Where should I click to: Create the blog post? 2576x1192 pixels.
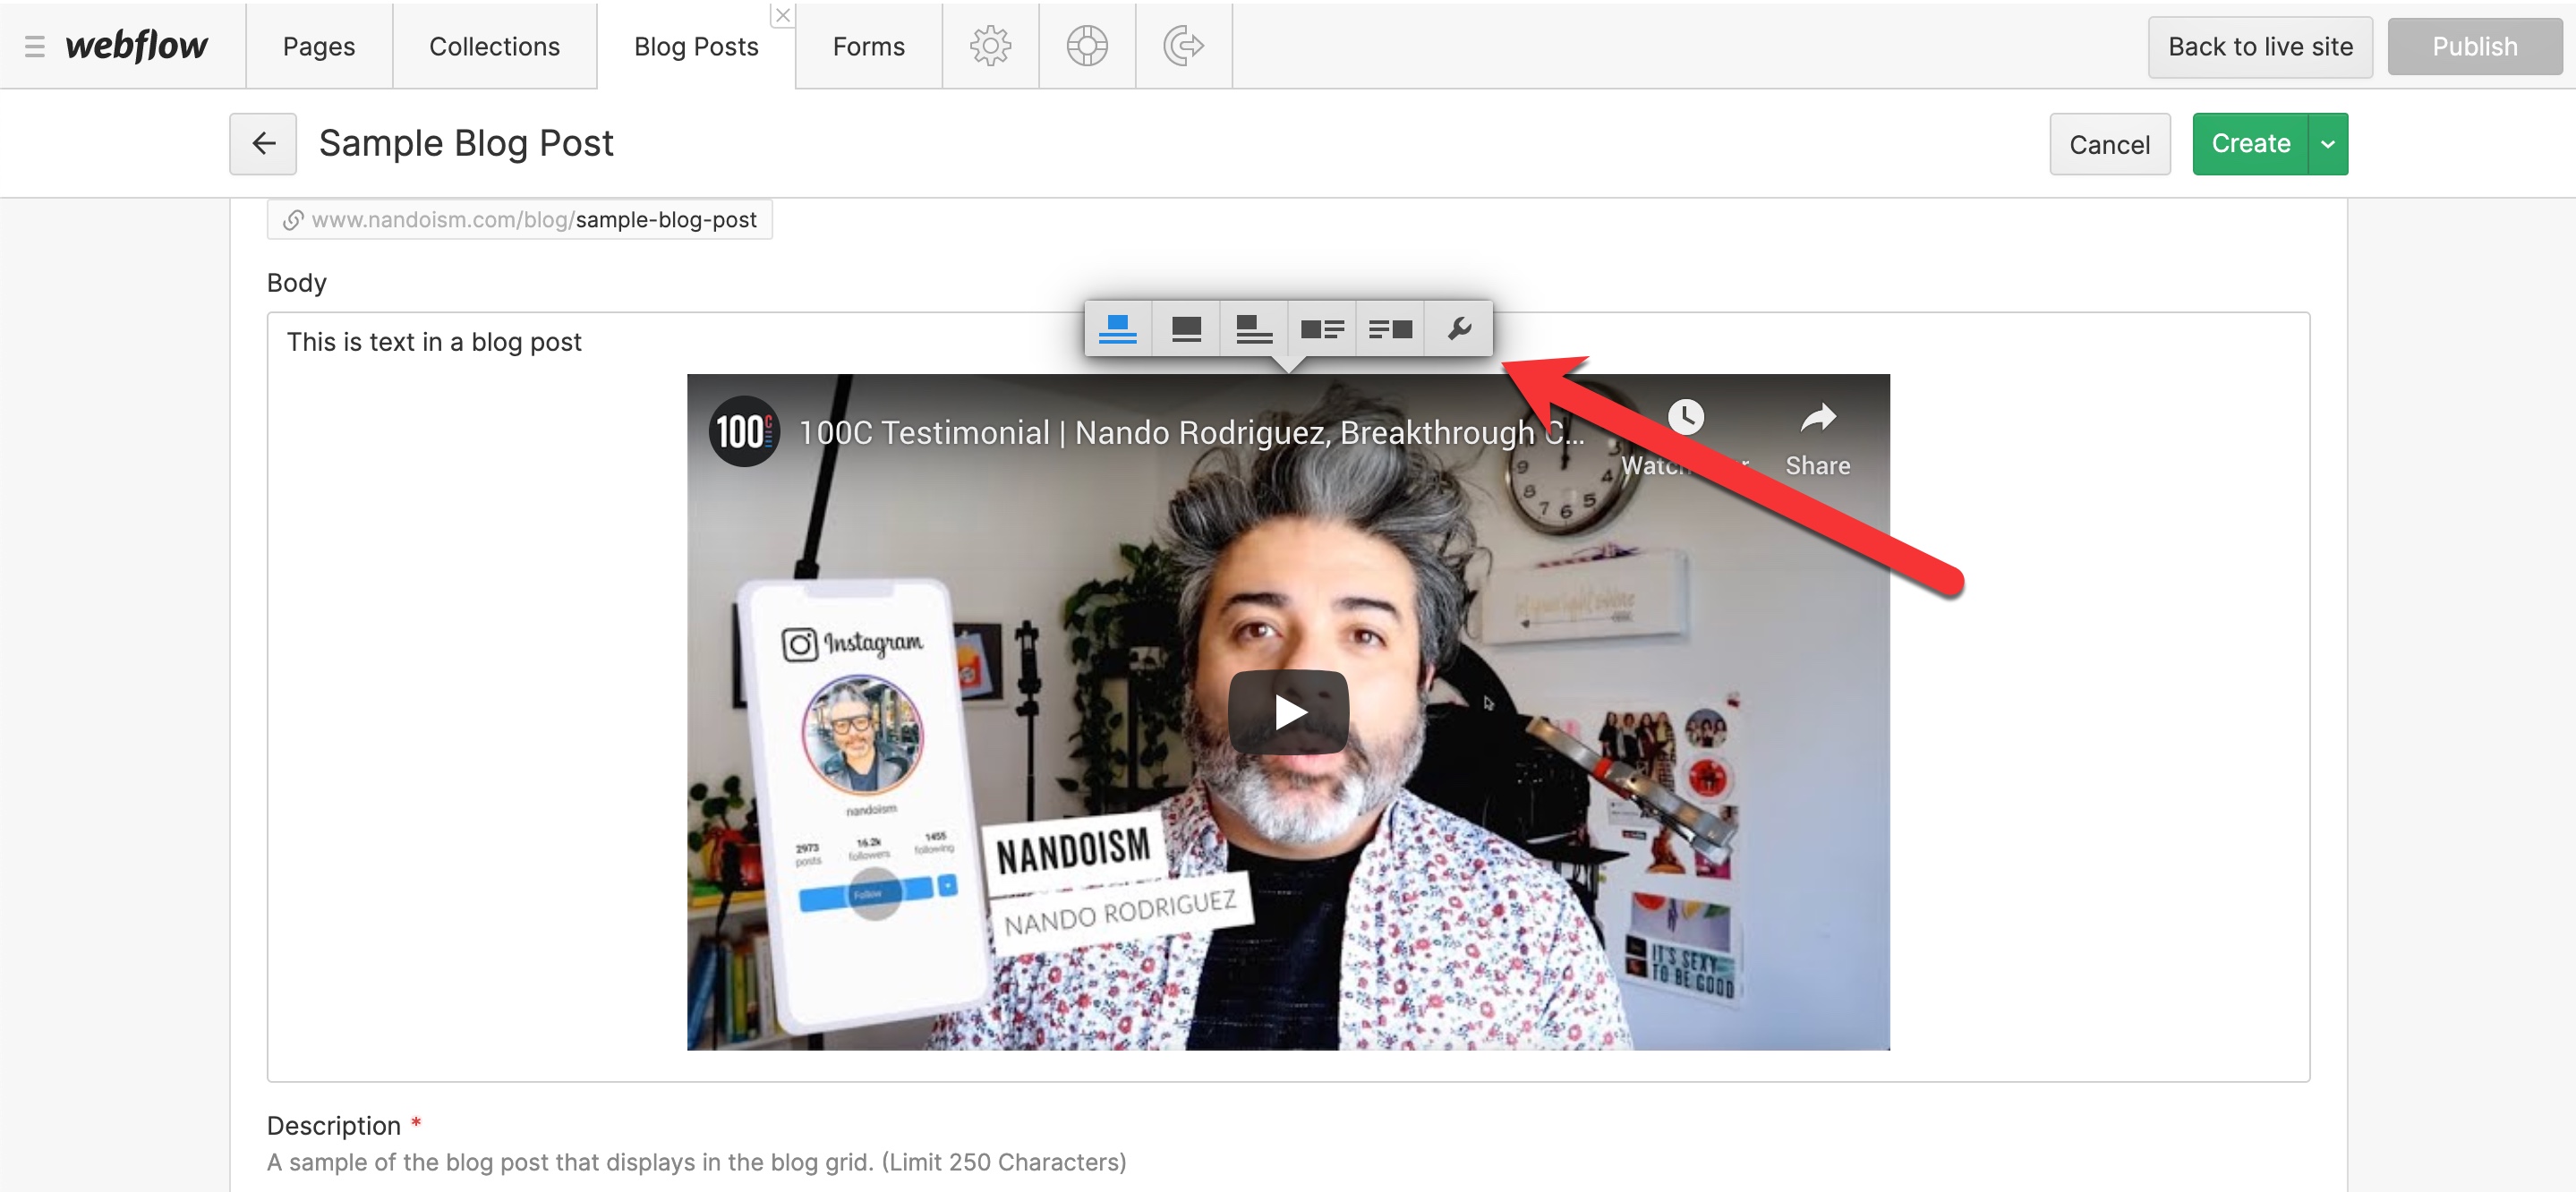[x=2250, y=143]
